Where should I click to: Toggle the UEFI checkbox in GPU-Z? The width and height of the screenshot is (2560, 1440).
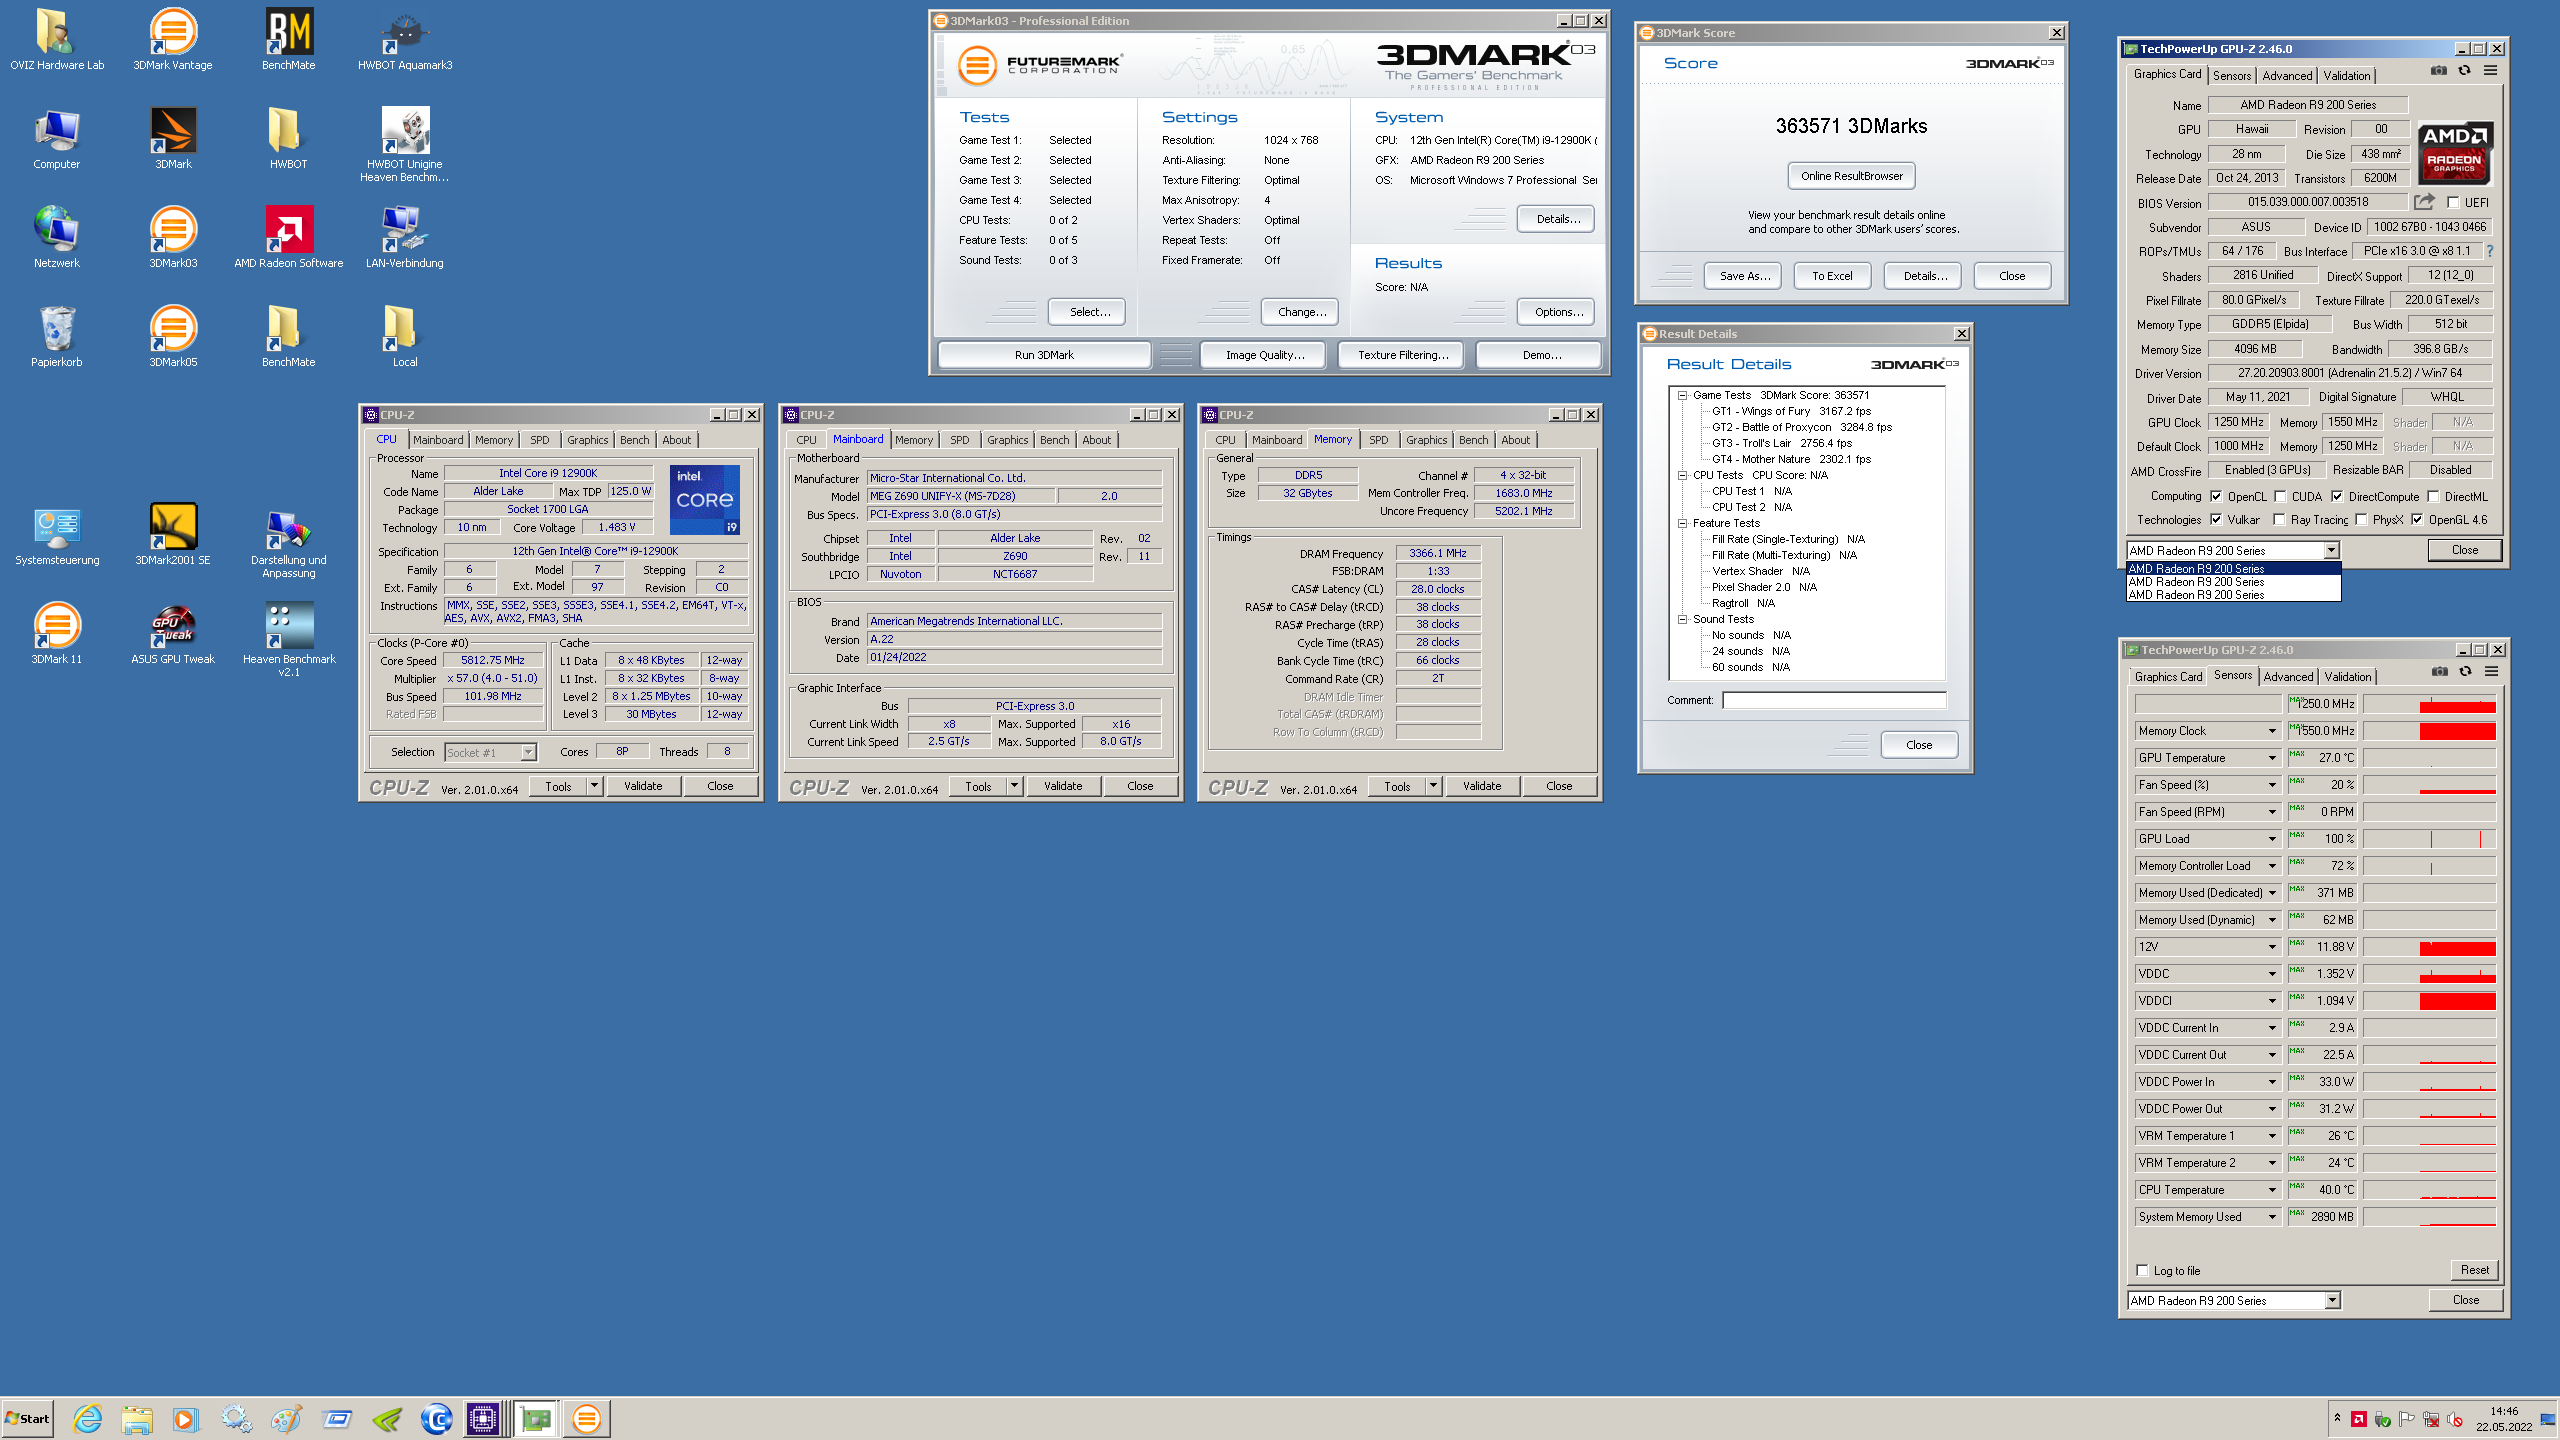2453,202
